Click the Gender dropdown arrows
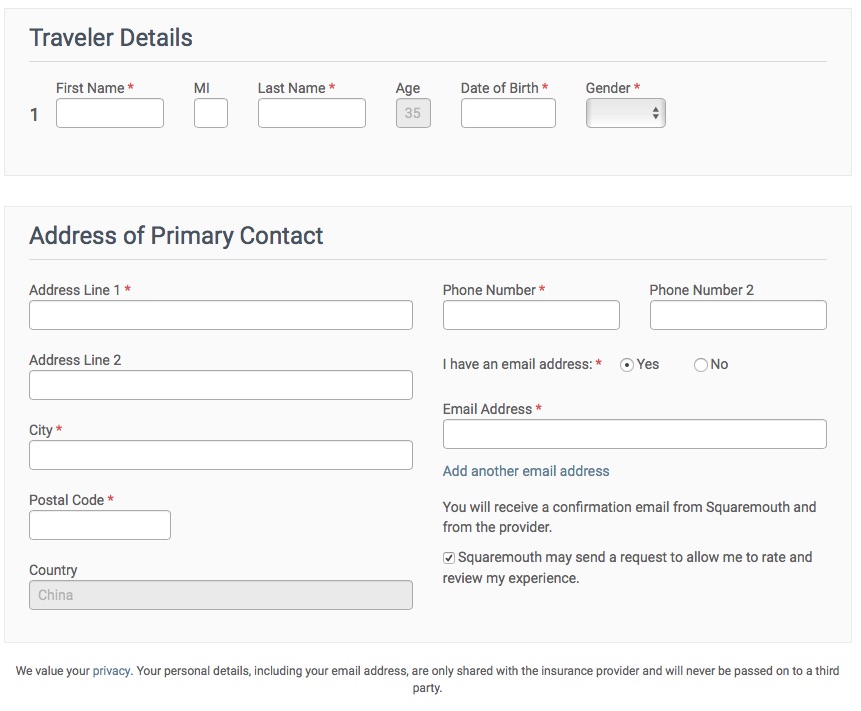Screen dimensions: 861x711 [656, 113]
